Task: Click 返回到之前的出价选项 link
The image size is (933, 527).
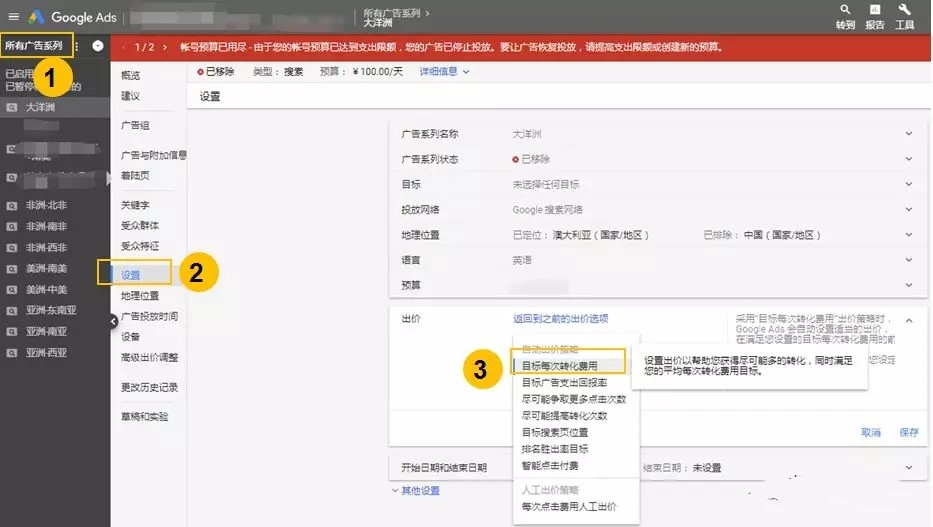Action: [560, 319]
